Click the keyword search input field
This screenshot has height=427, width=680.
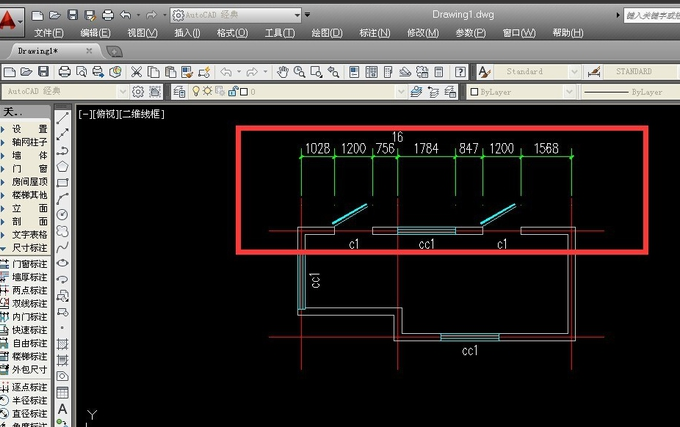pos(651,16)
